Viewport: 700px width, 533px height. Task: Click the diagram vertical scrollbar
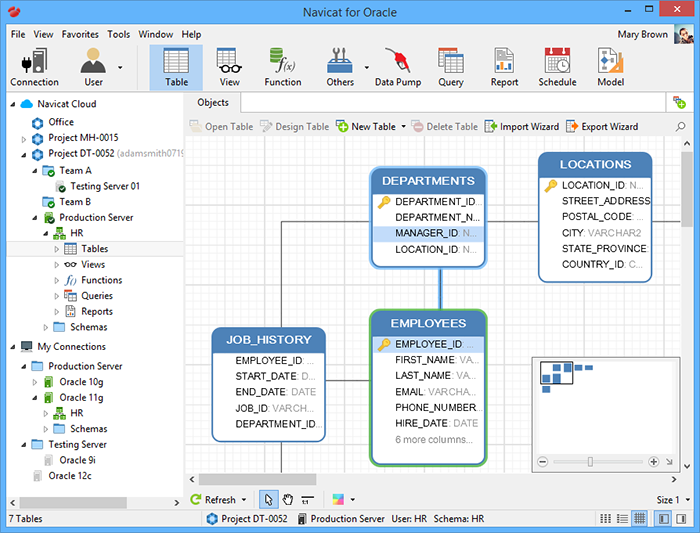[x=687, y=189]
